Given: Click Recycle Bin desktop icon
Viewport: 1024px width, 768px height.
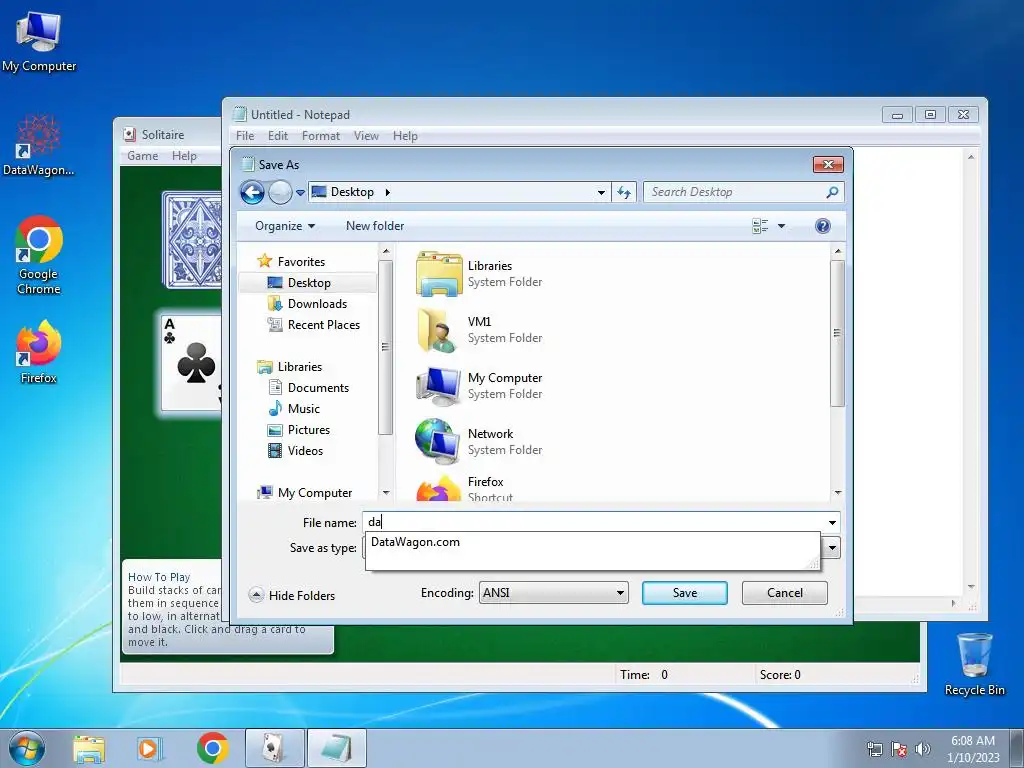Looking at the screenshot, I should pos(974,664).
